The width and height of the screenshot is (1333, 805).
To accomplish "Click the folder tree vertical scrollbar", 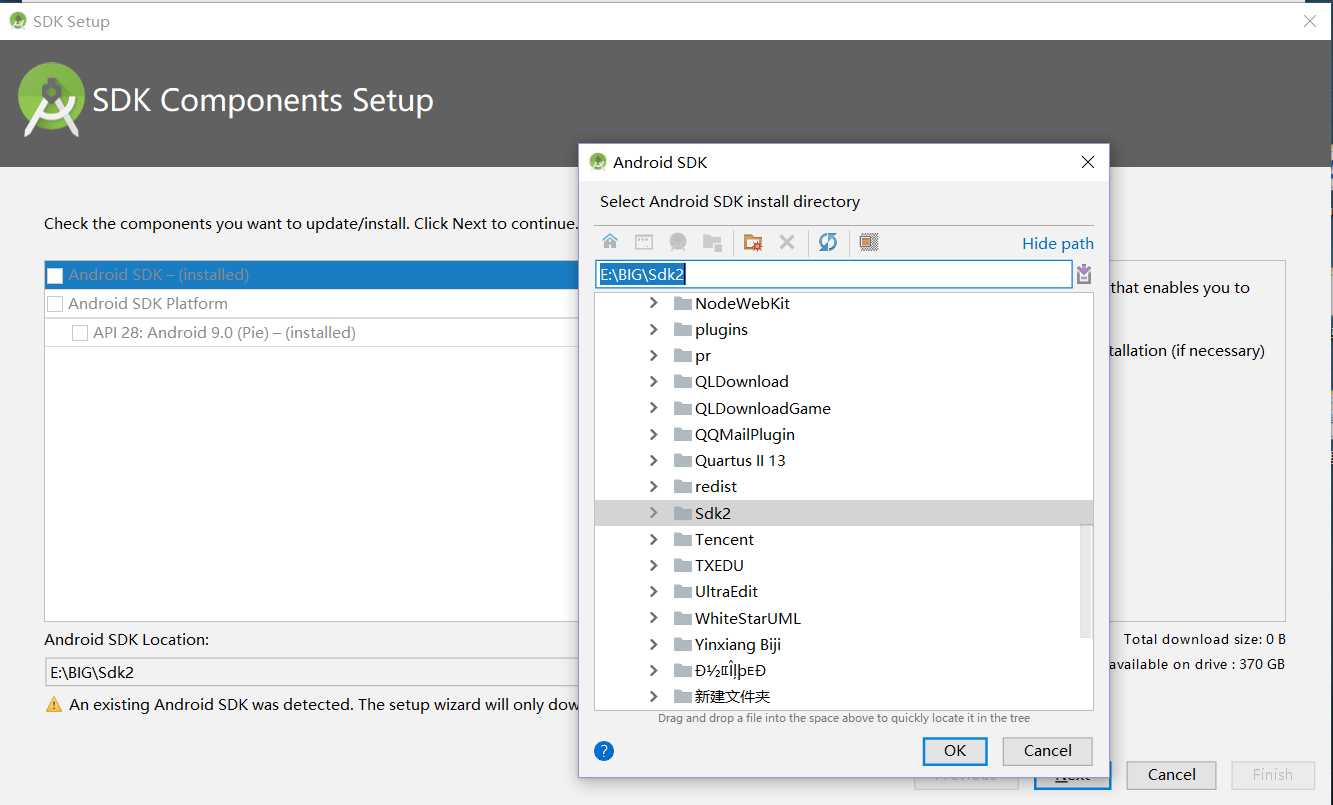I will pyautogui.click(x=1086, y=580).
